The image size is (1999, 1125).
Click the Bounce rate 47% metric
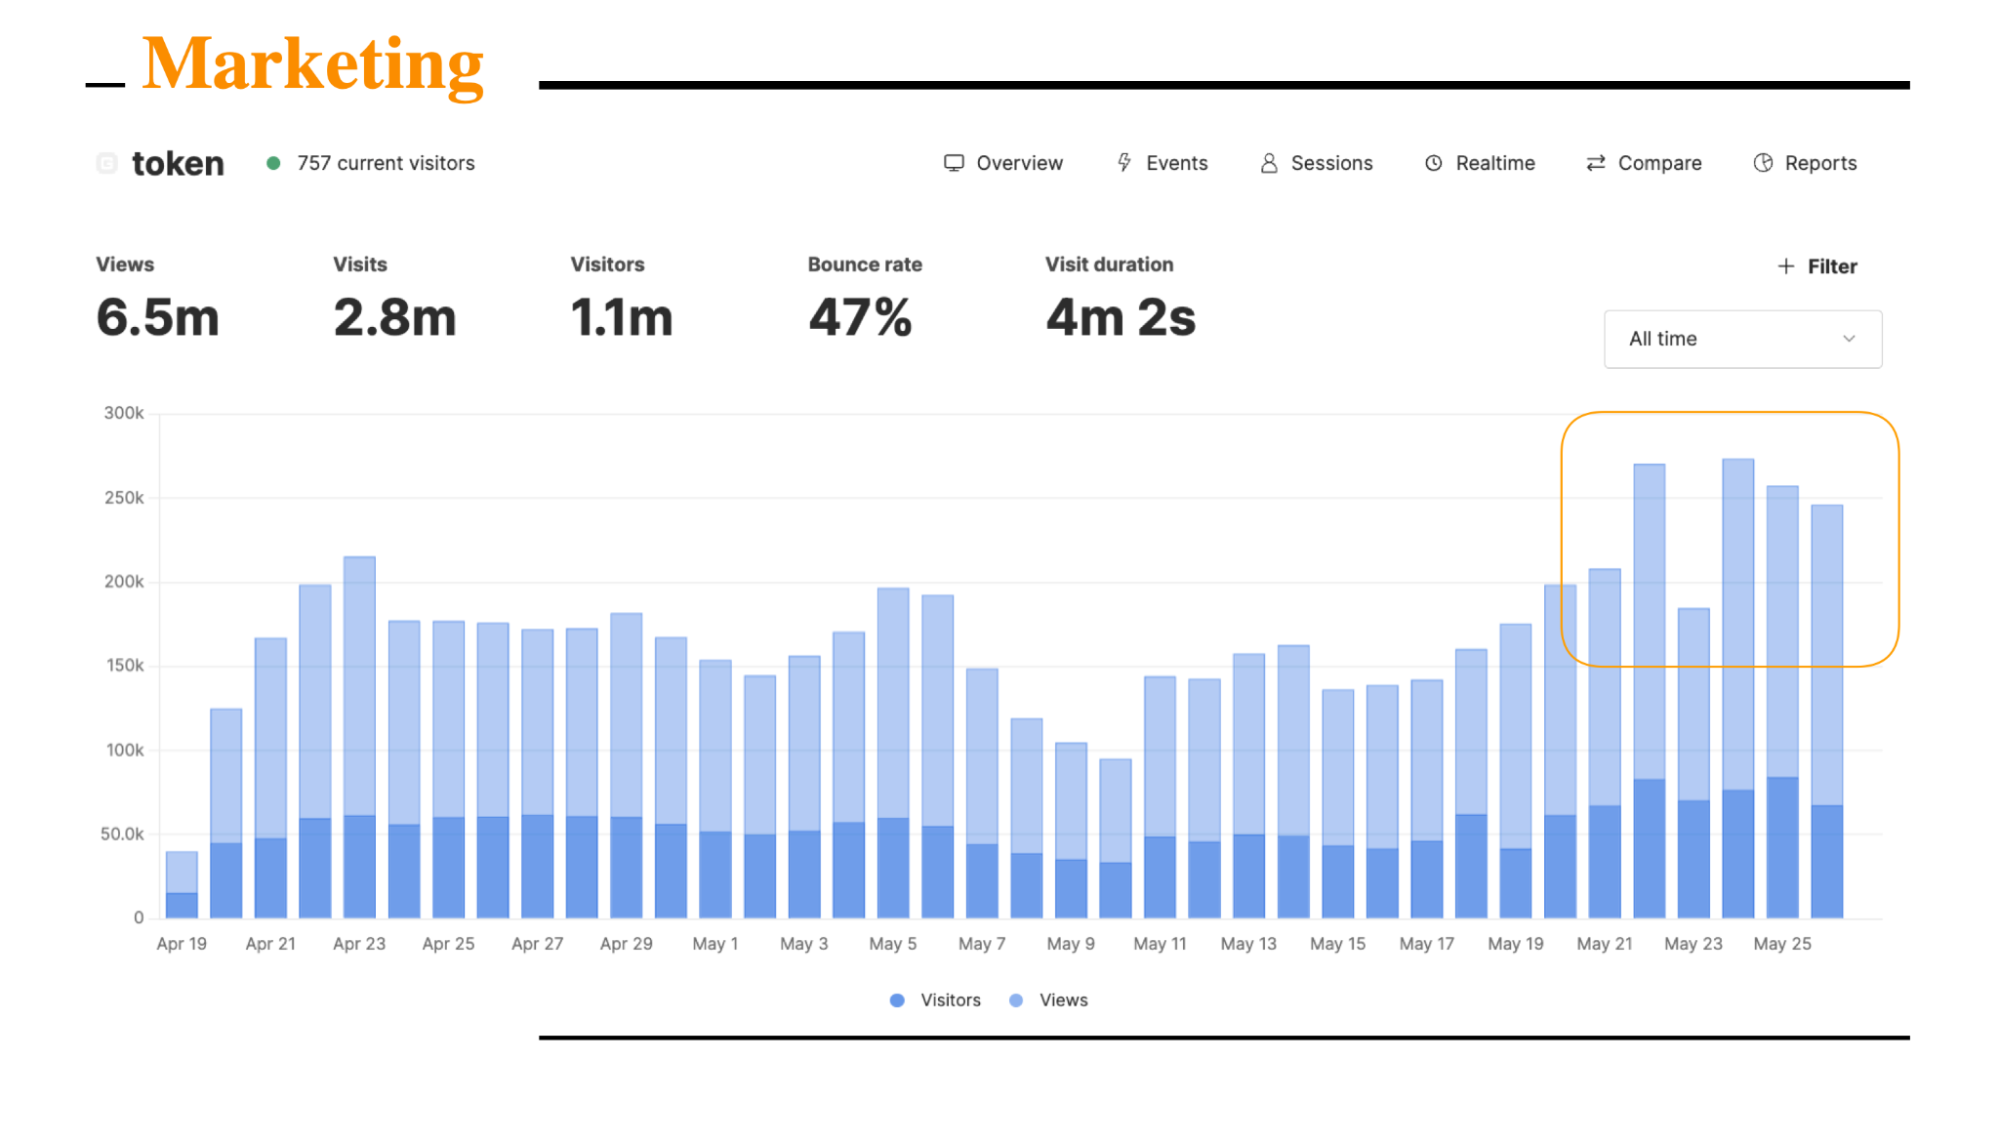click(861, 317)
